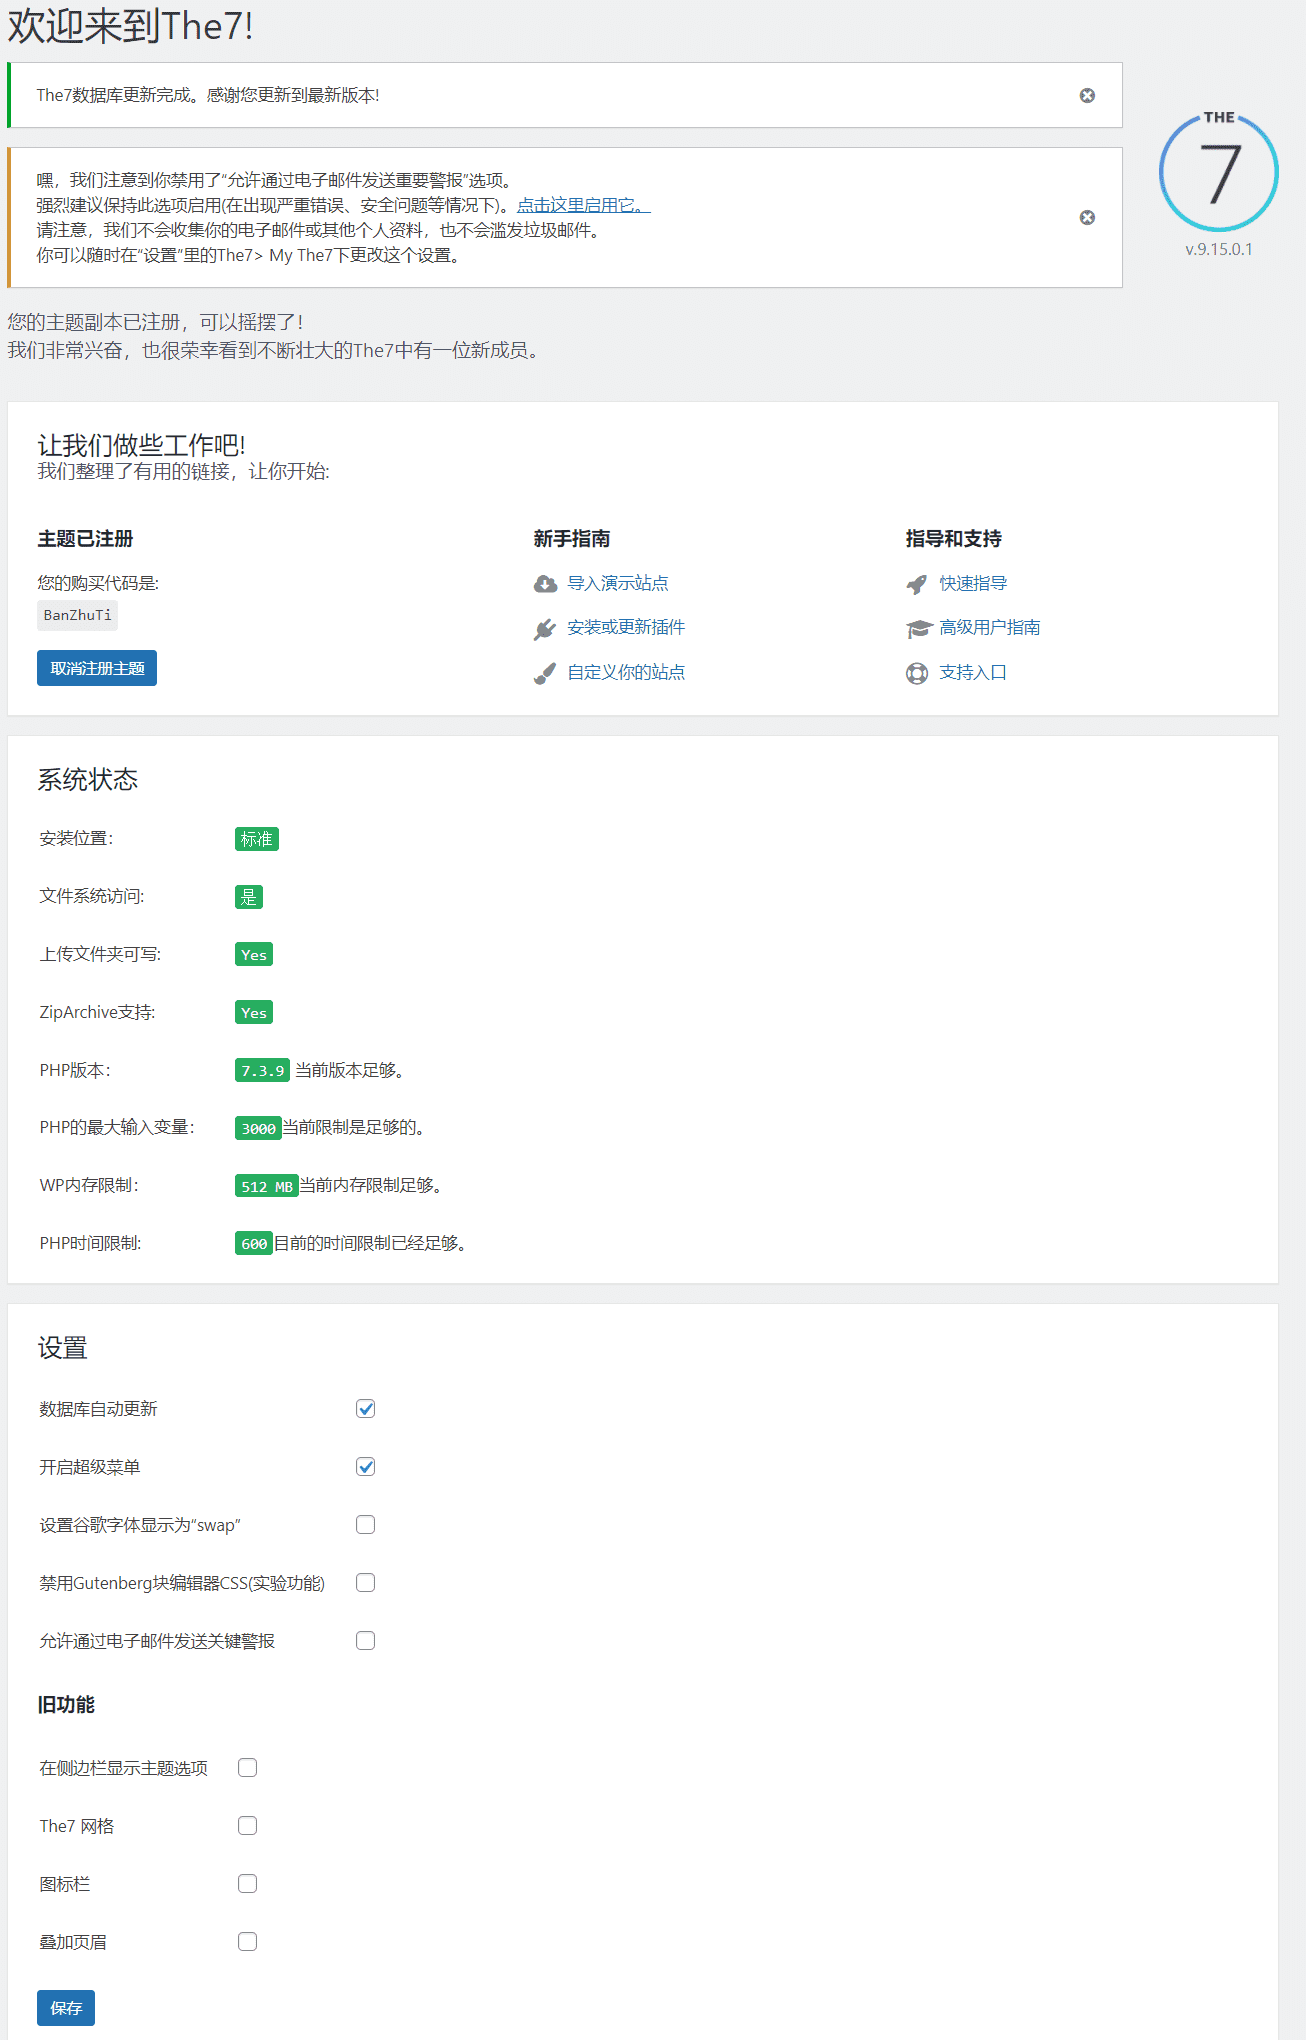
Task: Enable 禁用Gutenberg块编辑器CSS checkbox
Action: click(366, 1583)
